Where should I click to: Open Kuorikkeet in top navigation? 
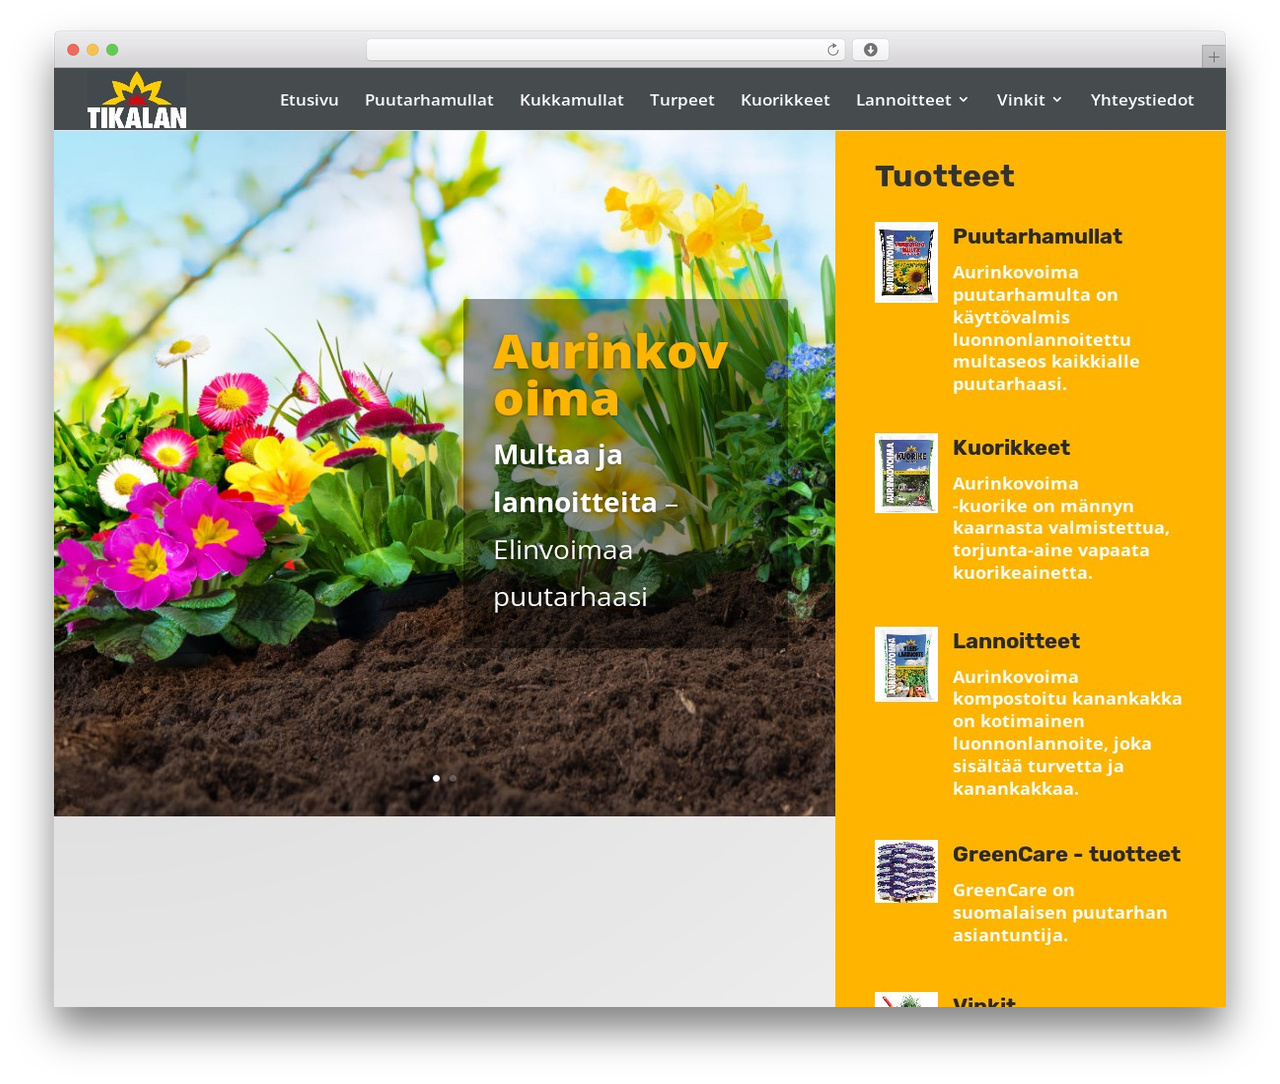point(785,100)
